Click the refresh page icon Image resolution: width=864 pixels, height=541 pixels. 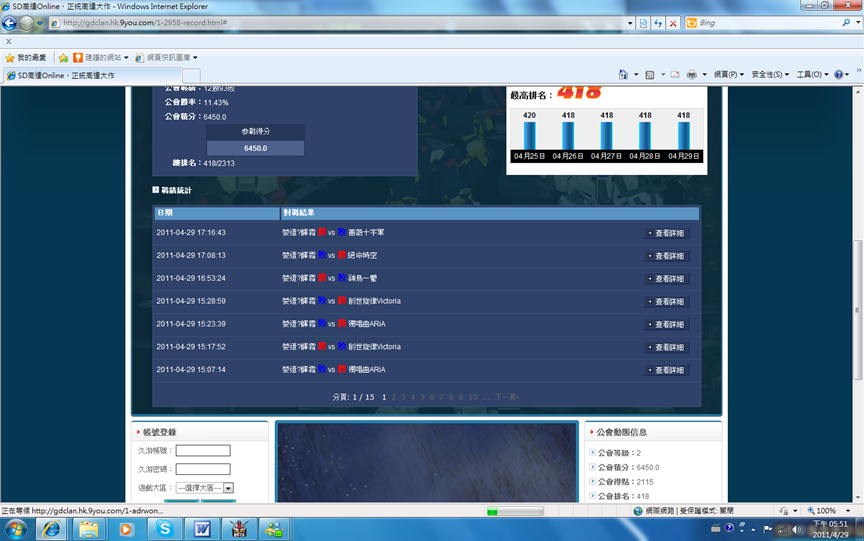point(658,23)
